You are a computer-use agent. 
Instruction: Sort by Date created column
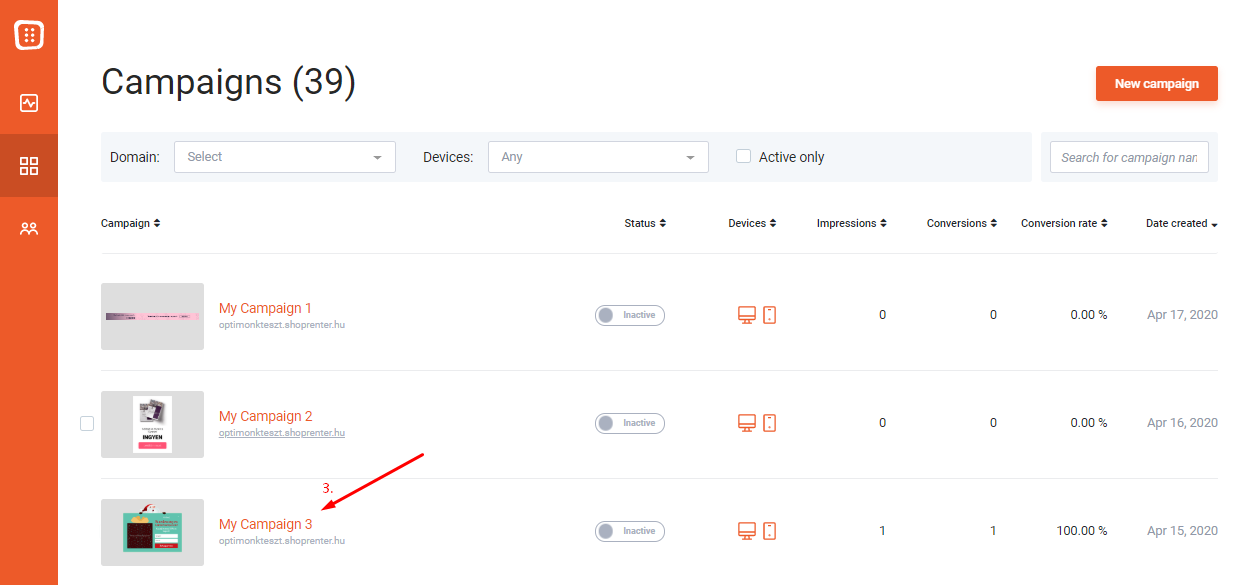coord(1181,223)
